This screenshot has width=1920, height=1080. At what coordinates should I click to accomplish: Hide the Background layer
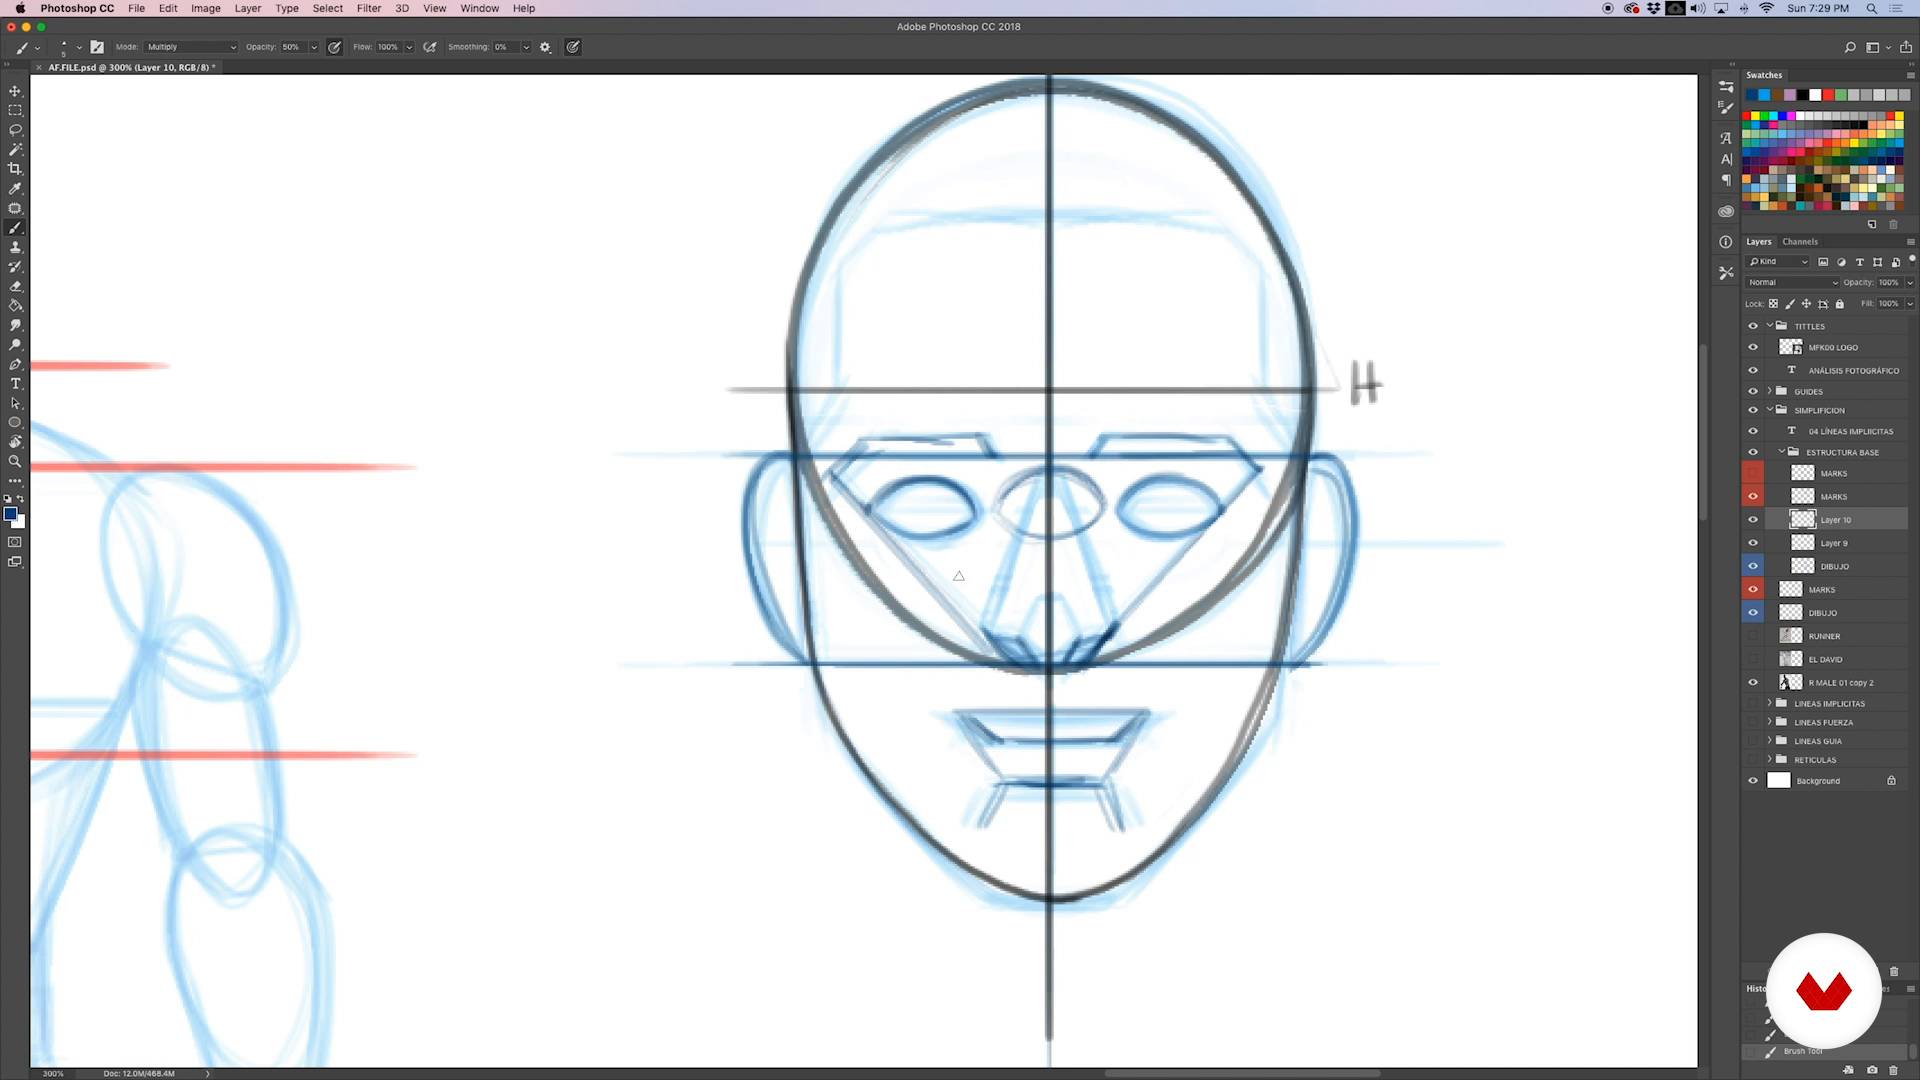coord(1753,781)
